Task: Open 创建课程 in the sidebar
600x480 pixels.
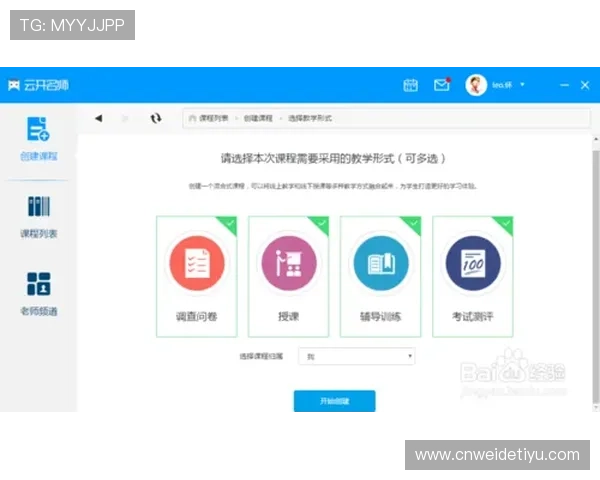Action: pyautogui.click(x=38, y=139)
